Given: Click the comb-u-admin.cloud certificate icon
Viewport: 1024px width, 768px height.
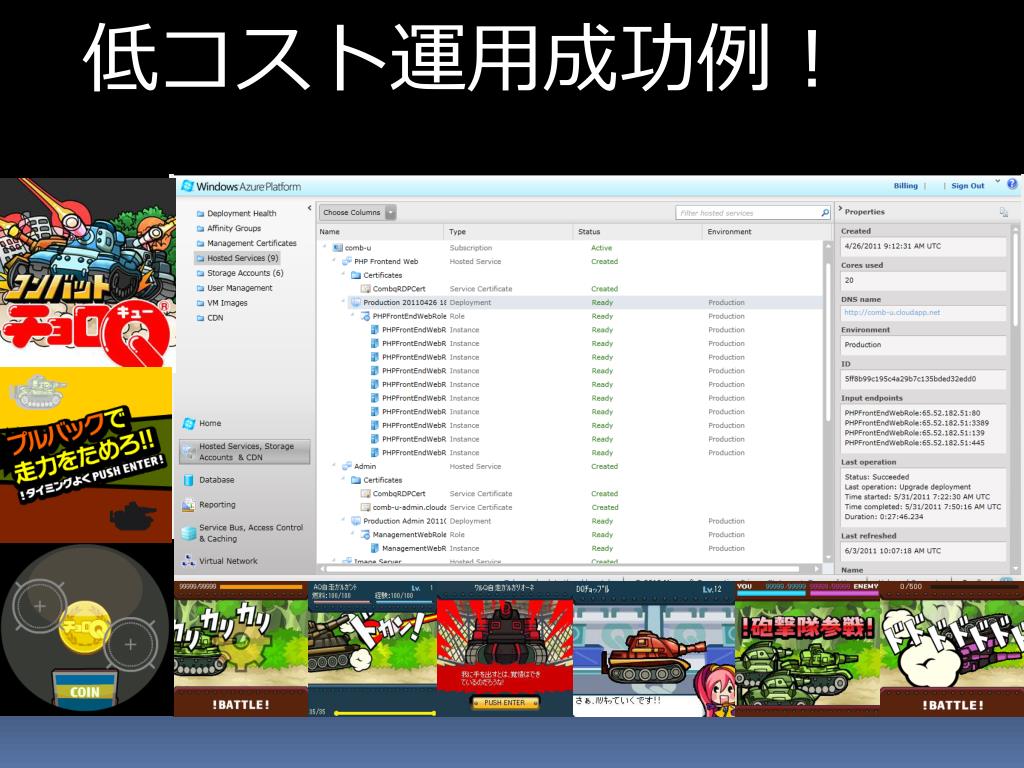Looking at the screenshot, I should [x=366, y=507].
